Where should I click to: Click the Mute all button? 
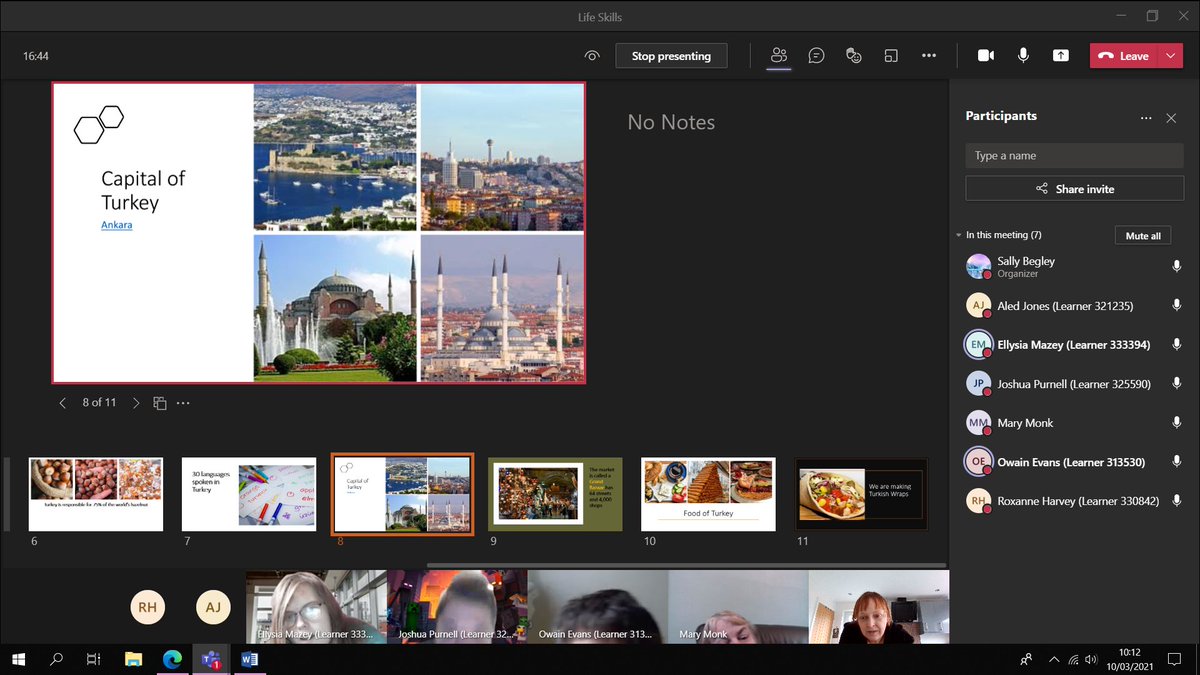coord(1143,236)
